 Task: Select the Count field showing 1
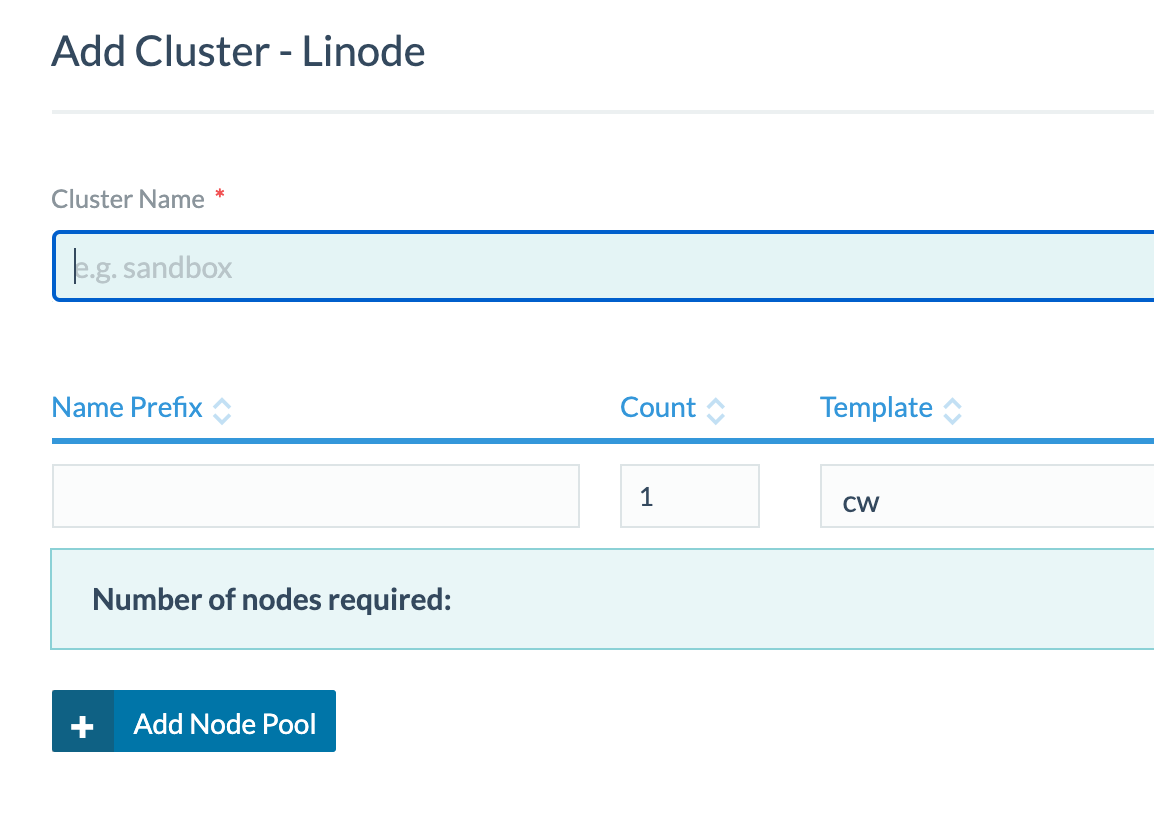(x=689, y=495)
